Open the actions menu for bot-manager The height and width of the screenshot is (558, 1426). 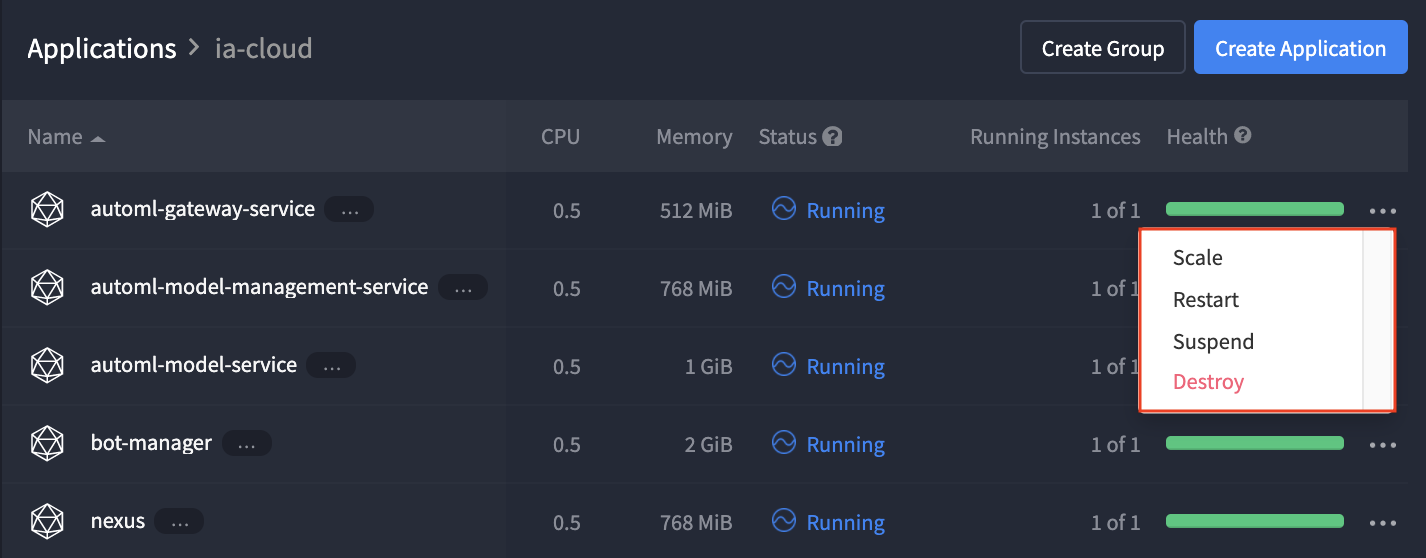(1383, 445)
